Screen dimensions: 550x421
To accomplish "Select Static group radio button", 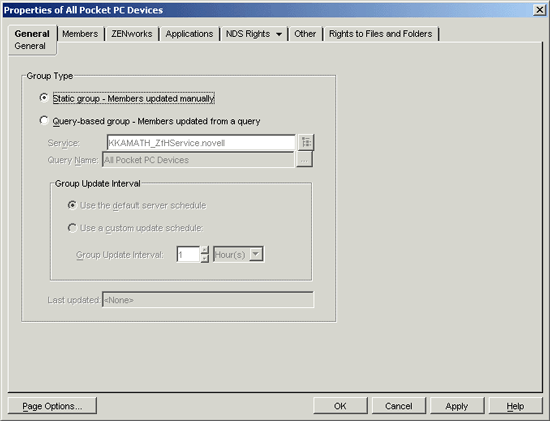I will pos(44,98).
